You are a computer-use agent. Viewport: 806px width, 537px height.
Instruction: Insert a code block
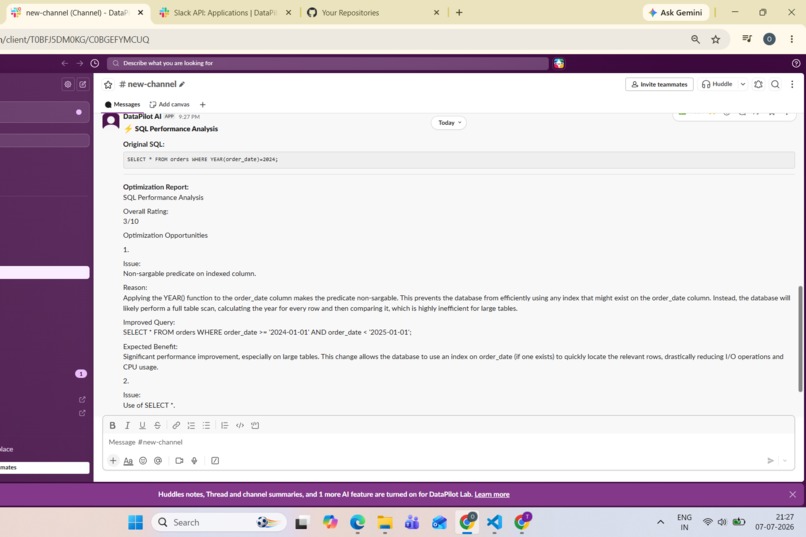[255, 425]
